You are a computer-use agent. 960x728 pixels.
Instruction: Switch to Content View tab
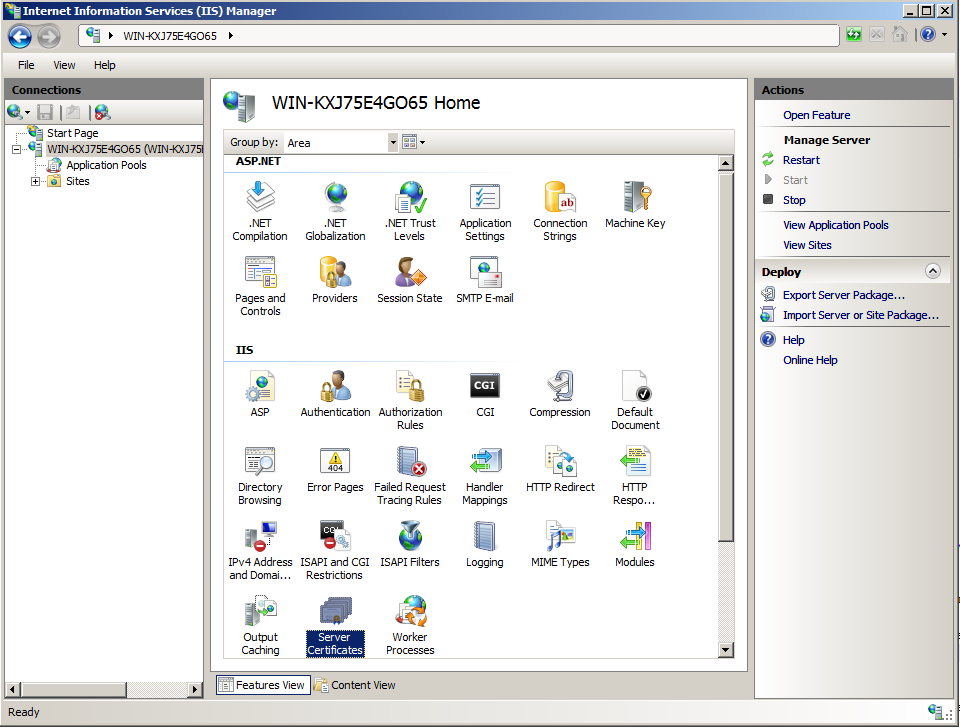tap(355, 685)
